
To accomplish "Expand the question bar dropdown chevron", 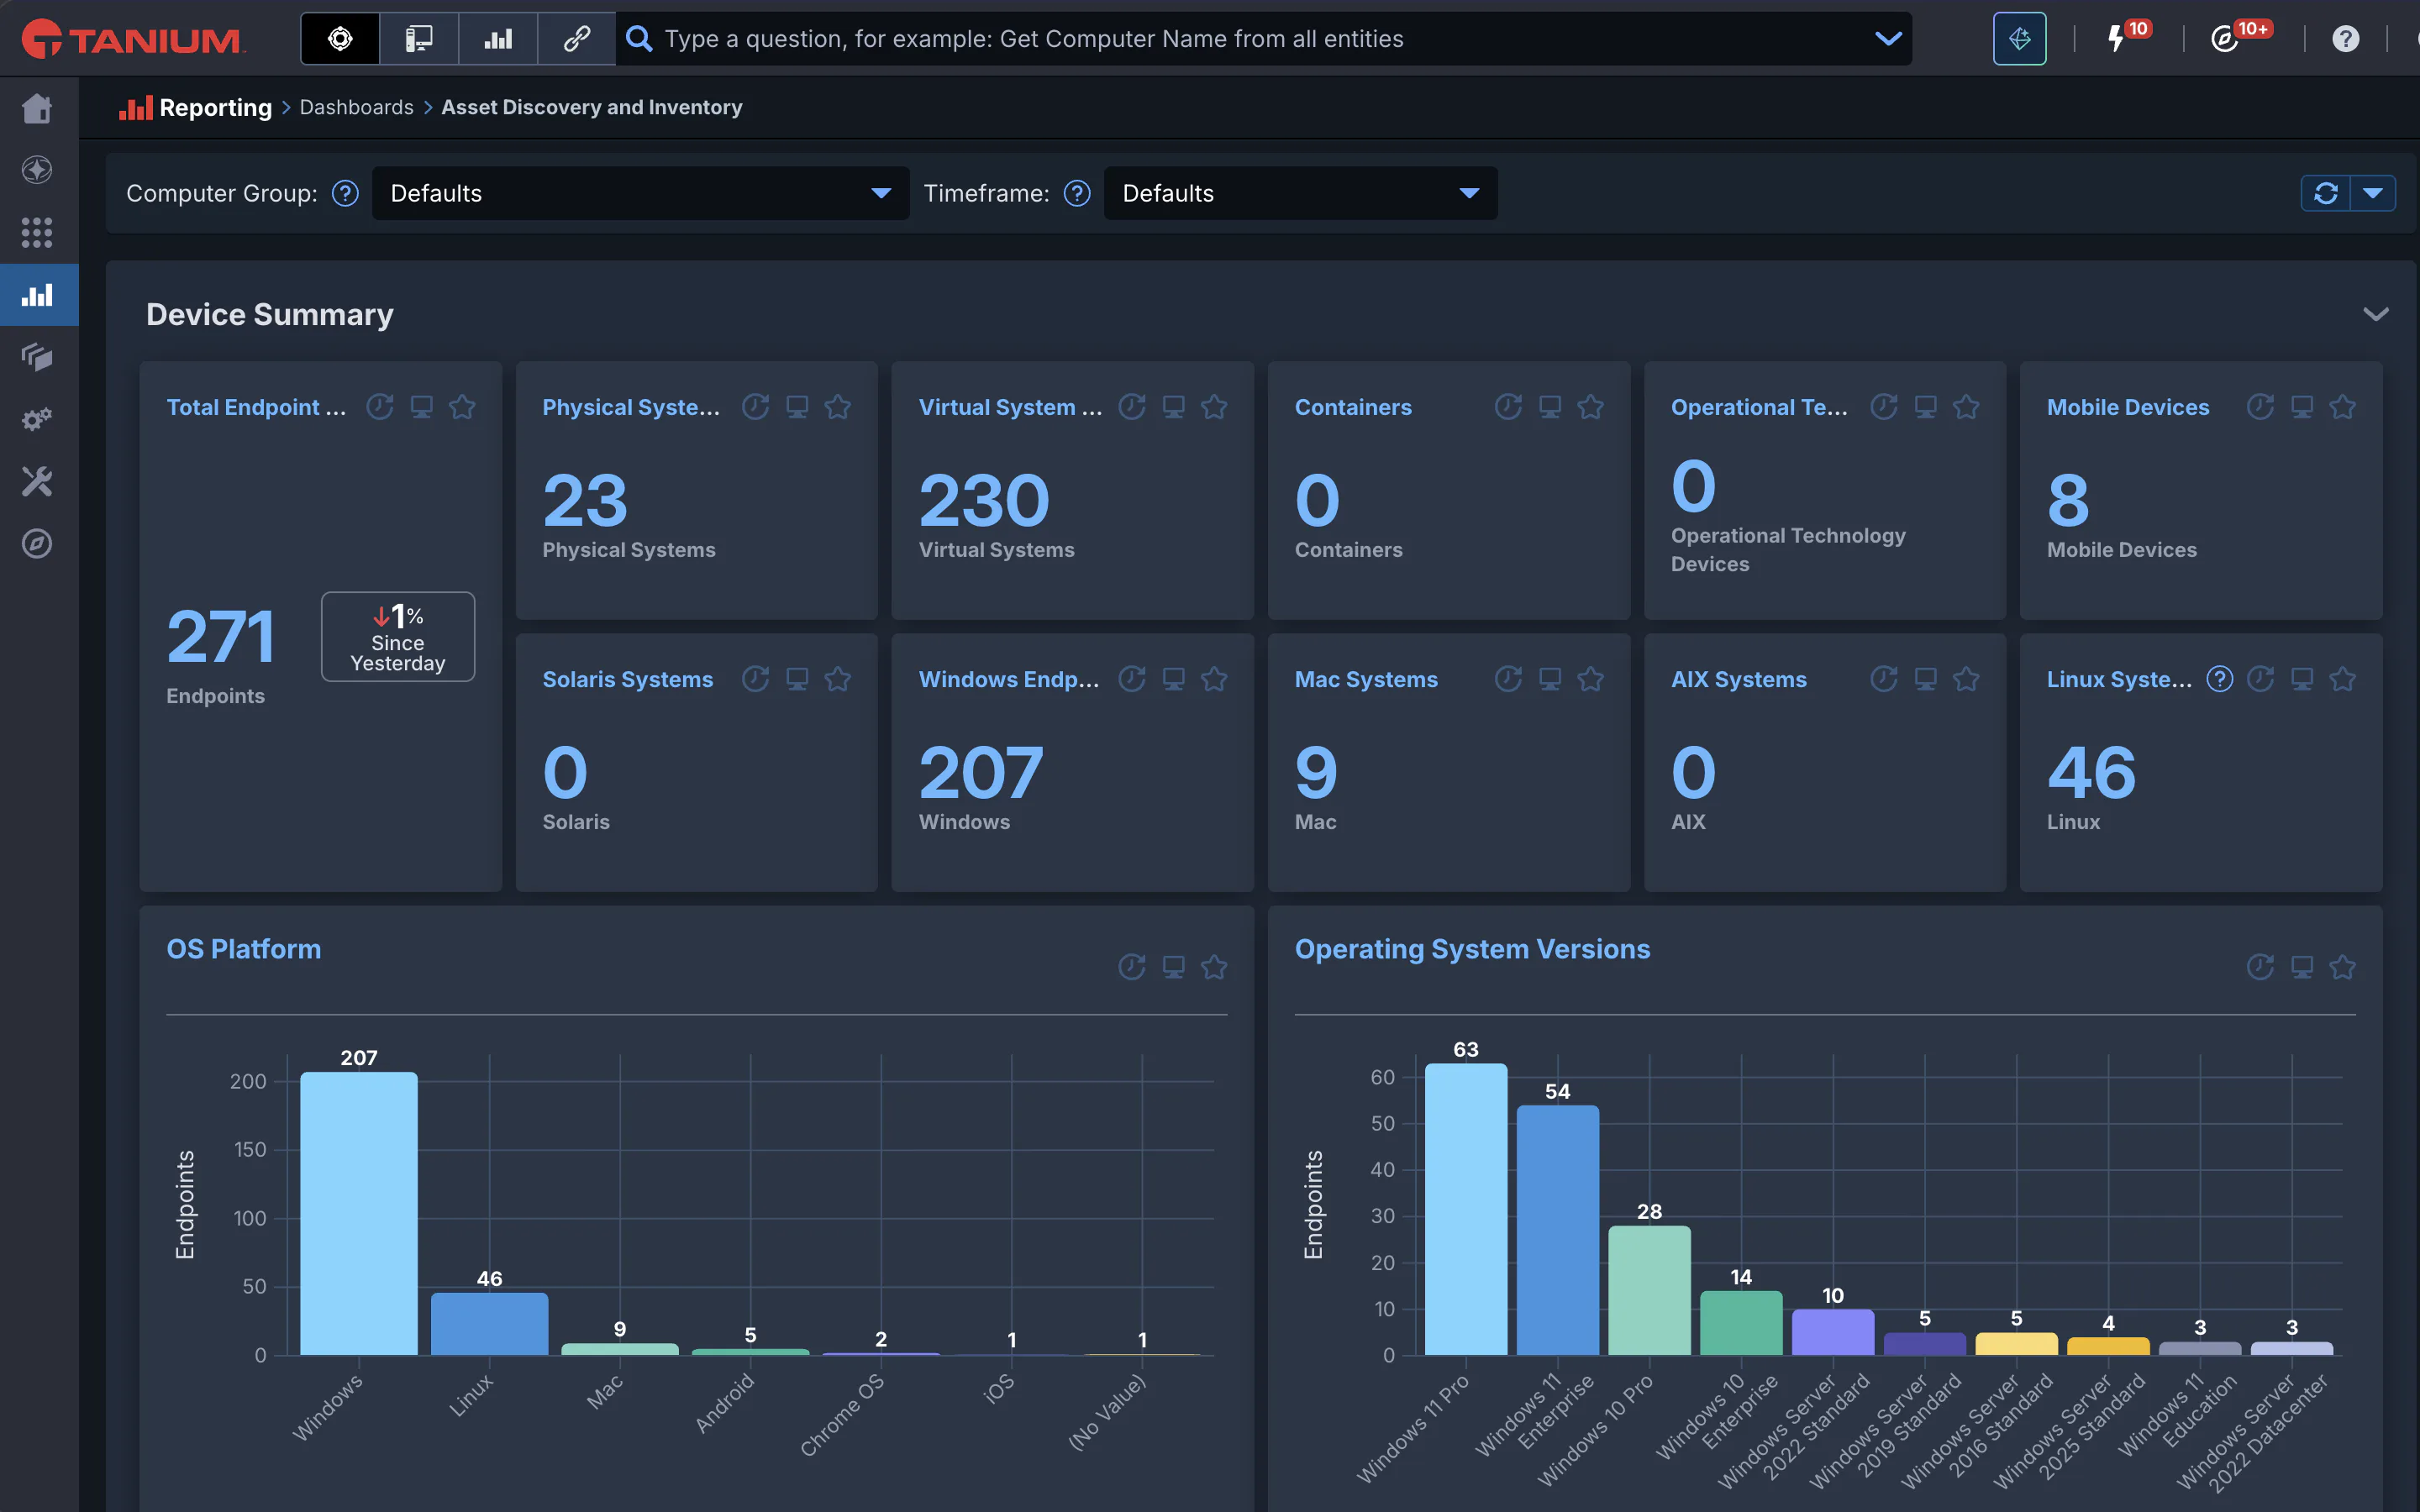I will click(x=1888, y=39).
